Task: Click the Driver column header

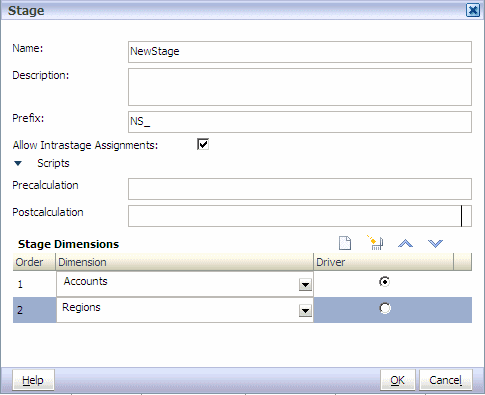Action: [x=384, y=262]
